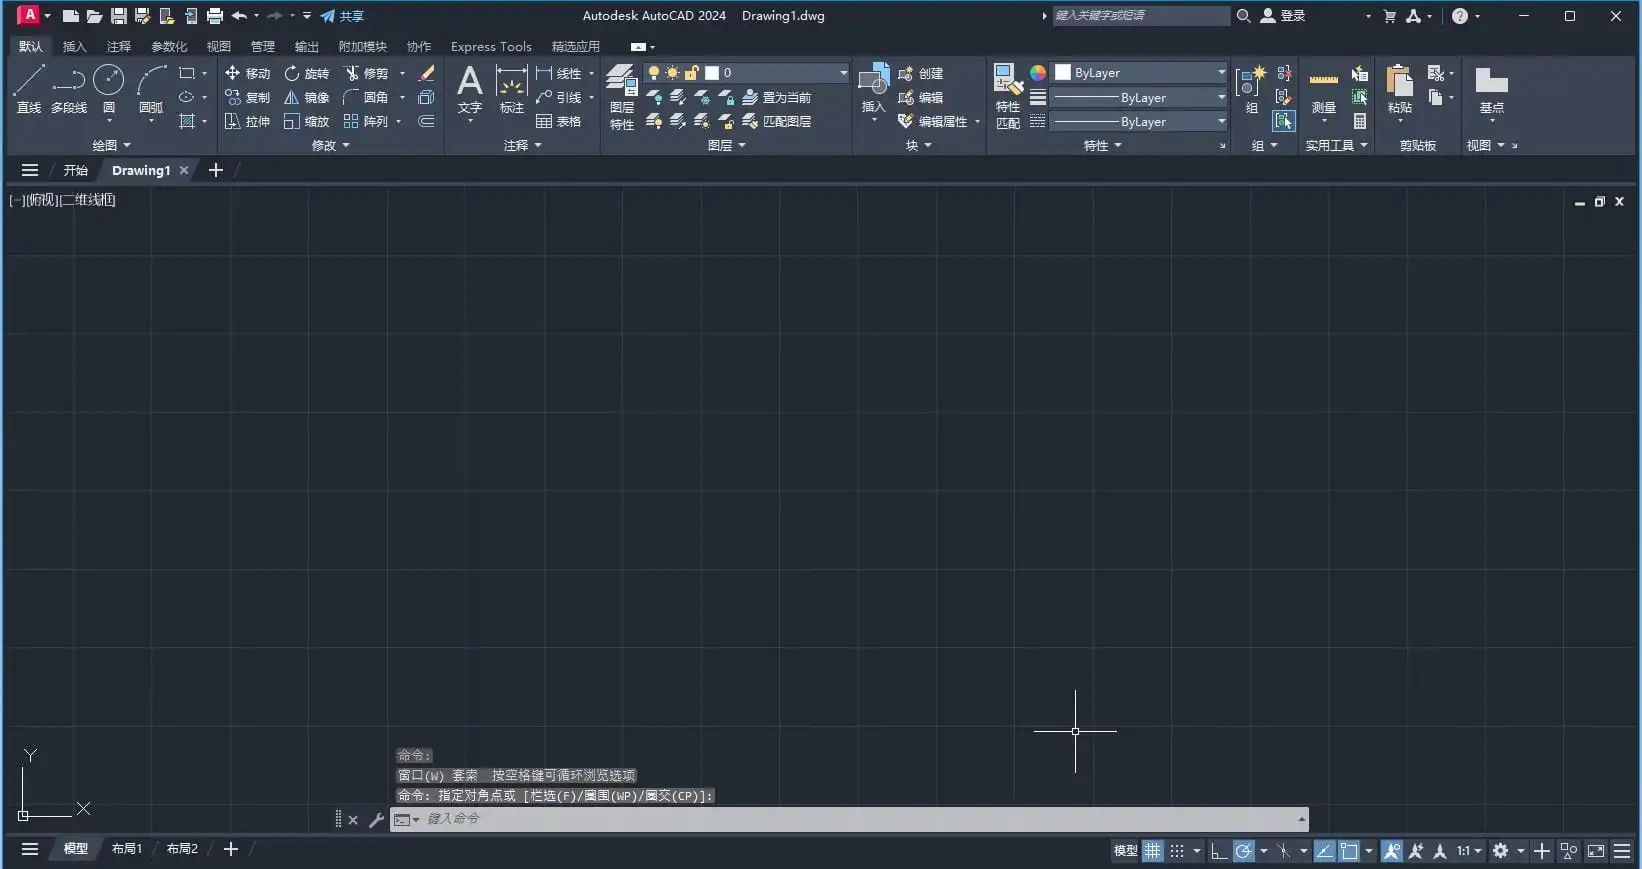Click the Move (移动) tool

[x=247, y=73]
